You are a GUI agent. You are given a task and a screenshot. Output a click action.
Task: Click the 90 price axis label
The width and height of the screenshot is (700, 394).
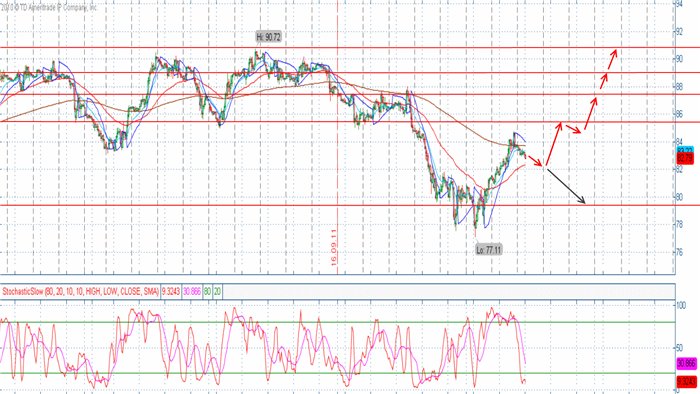[679, 58]
